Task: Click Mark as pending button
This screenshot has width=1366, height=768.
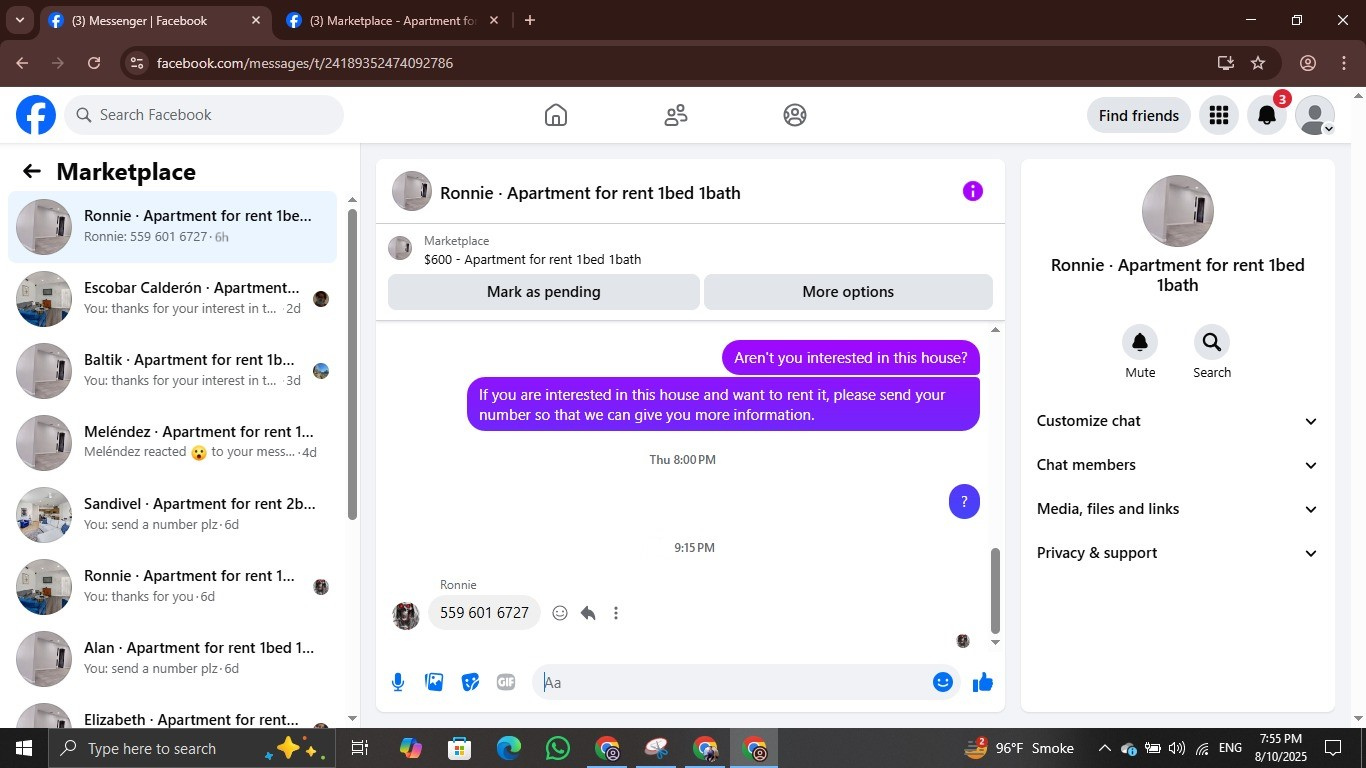Action: click(544, 292)
